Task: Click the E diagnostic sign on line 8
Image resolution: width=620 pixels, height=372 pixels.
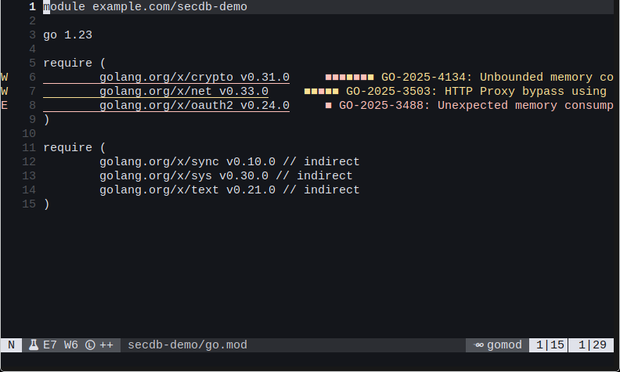Action: coord(4,105)
